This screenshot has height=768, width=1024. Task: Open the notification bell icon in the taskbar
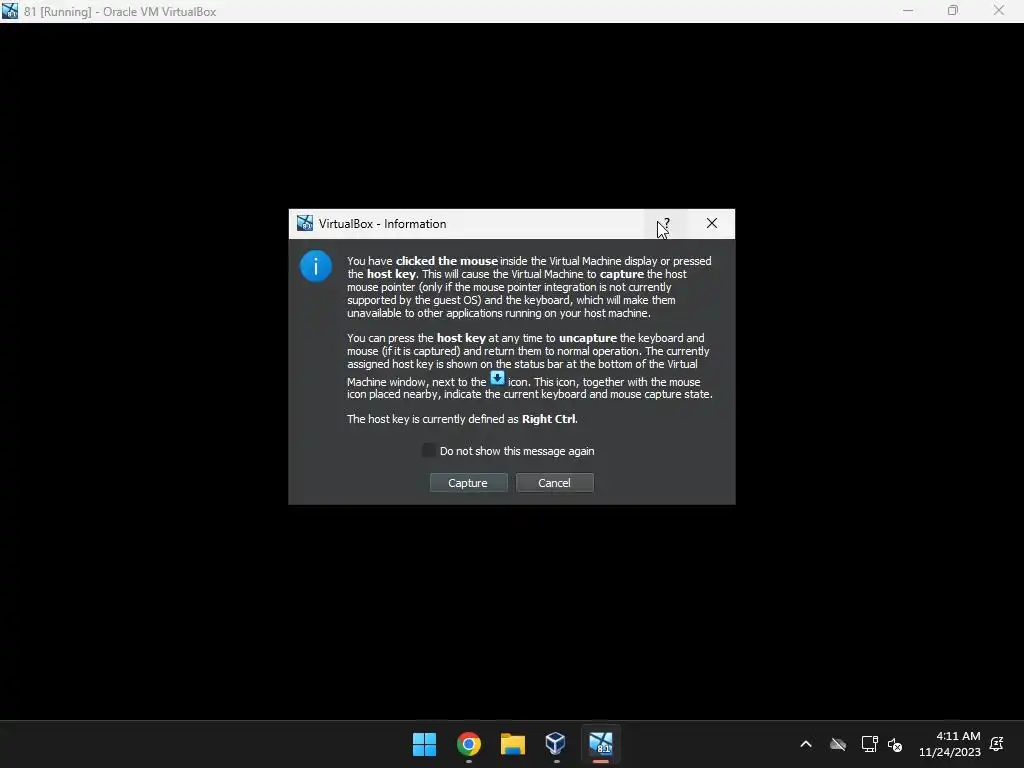click(x=997, y=744)
